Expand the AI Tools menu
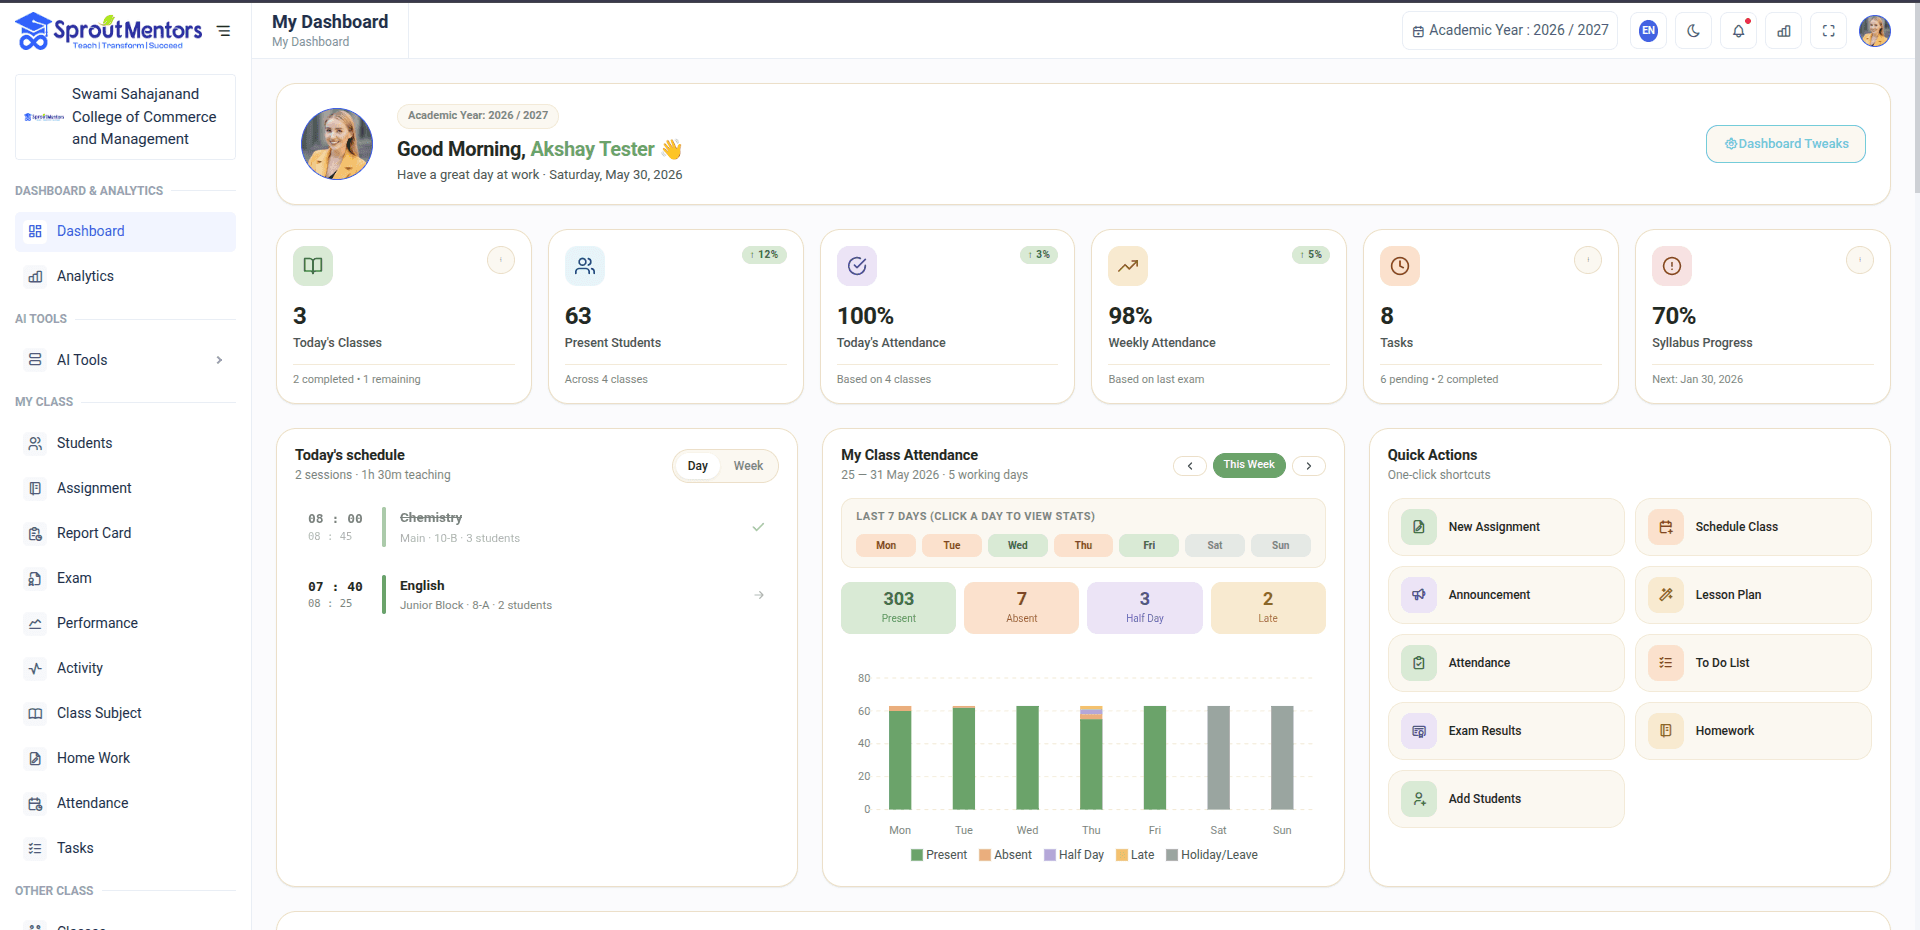The image size is (1920, 930). 125,360
